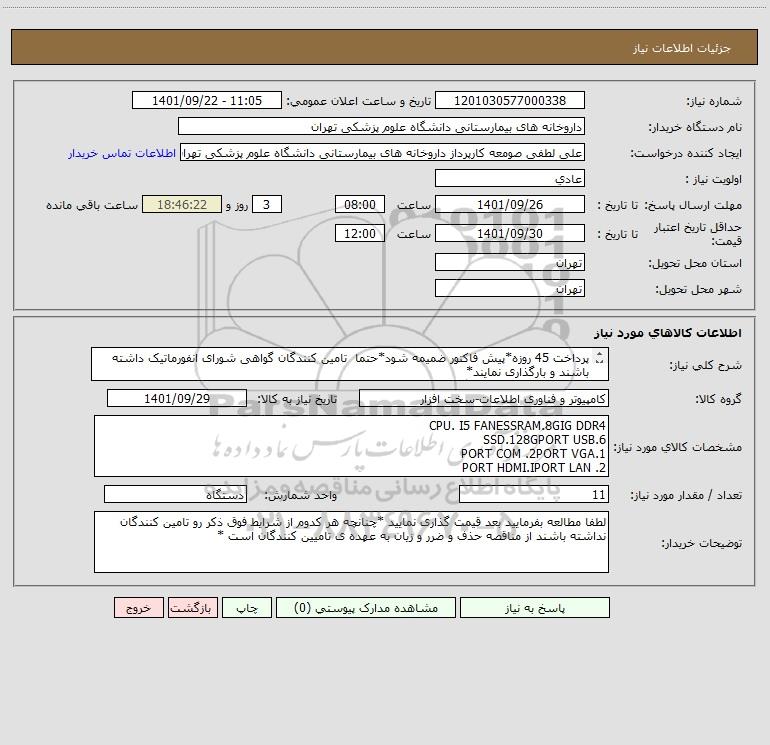Click the جزئیات اطلاعات نیاز header title

tap(682, 48)
